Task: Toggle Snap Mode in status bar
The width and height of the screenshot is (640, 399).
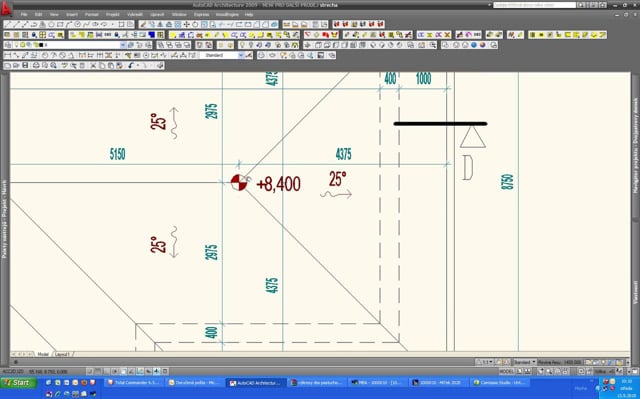Action: click(x=89, y=371)
